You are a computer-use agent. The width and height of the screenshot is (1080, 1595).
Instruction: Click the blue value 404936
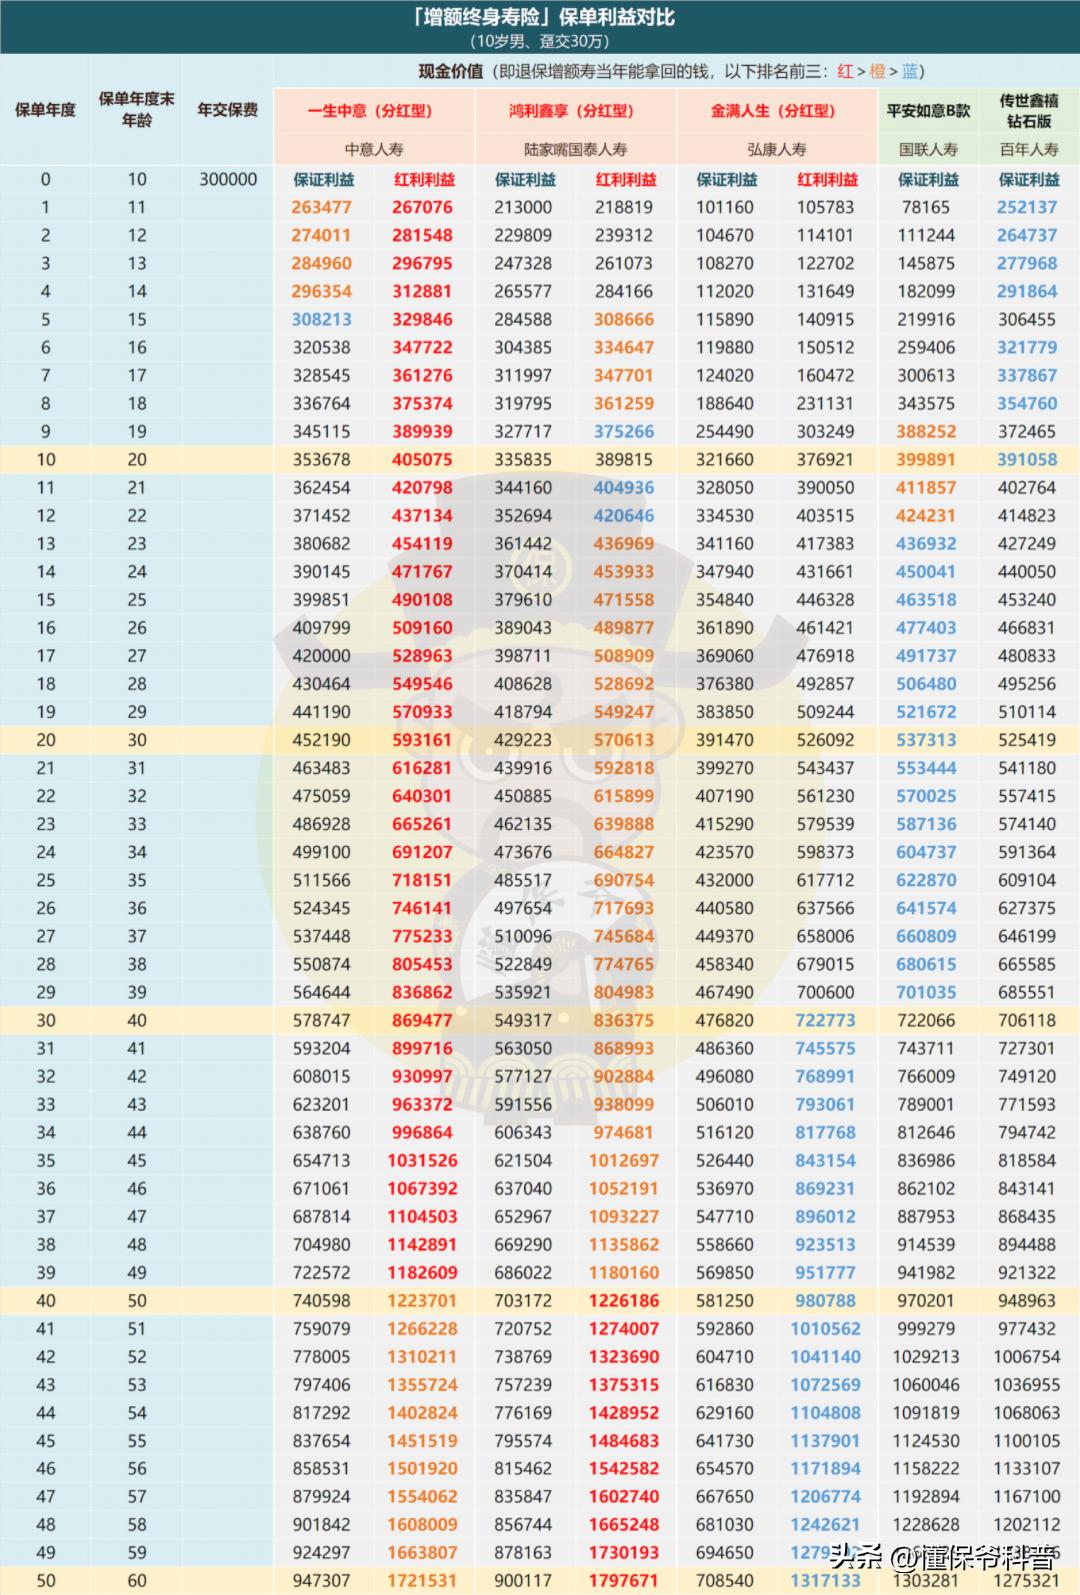pos(624,487)
